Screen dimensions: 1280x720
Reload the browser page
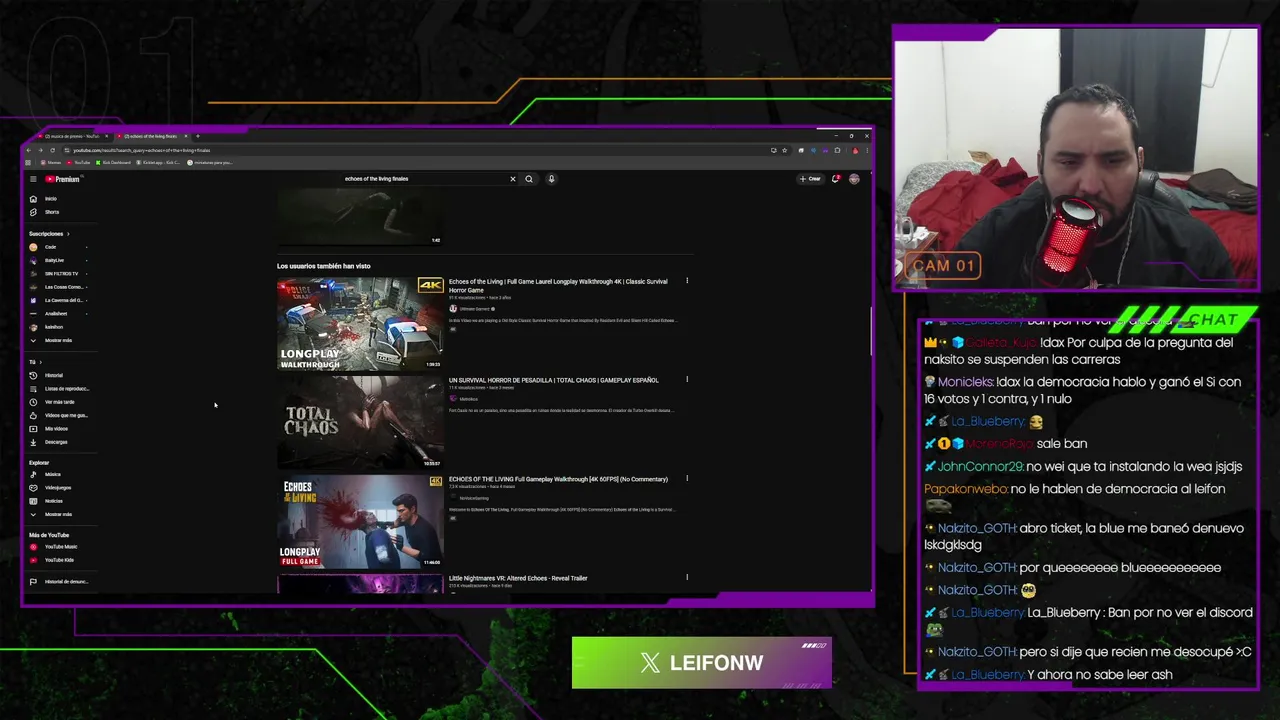(x=53, y=150)
